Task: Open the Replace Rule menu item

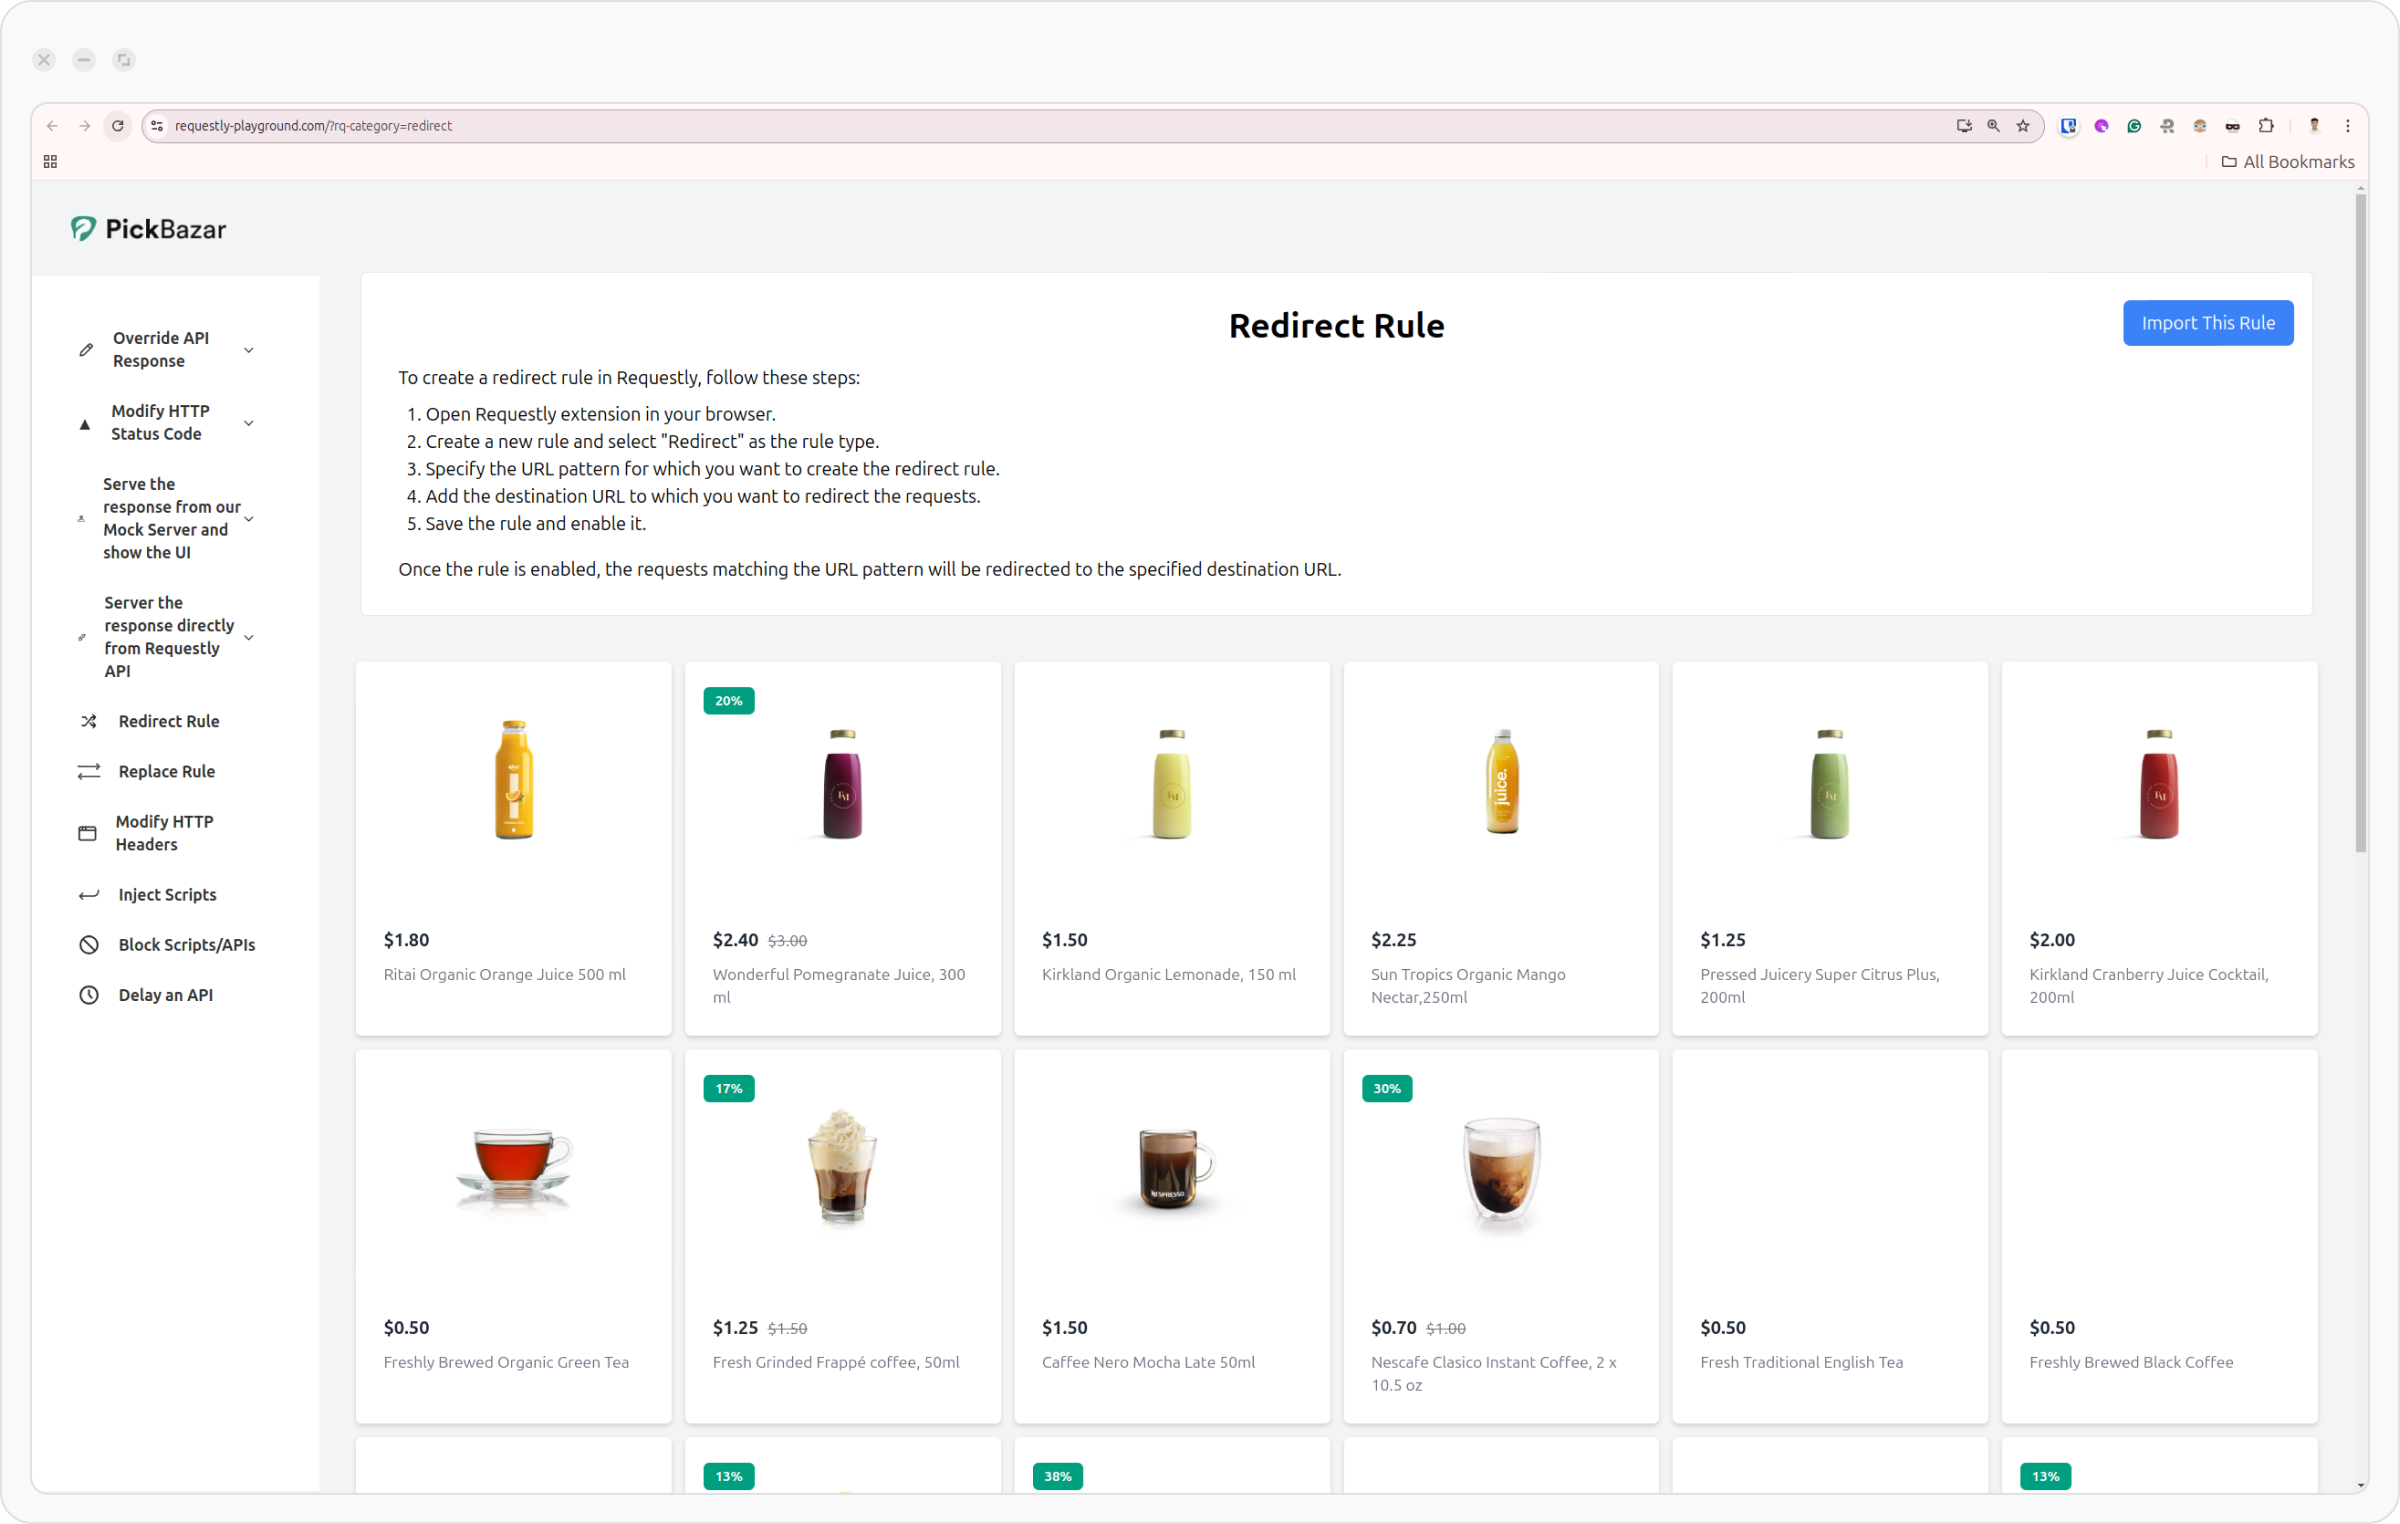Action: point(166,771)
